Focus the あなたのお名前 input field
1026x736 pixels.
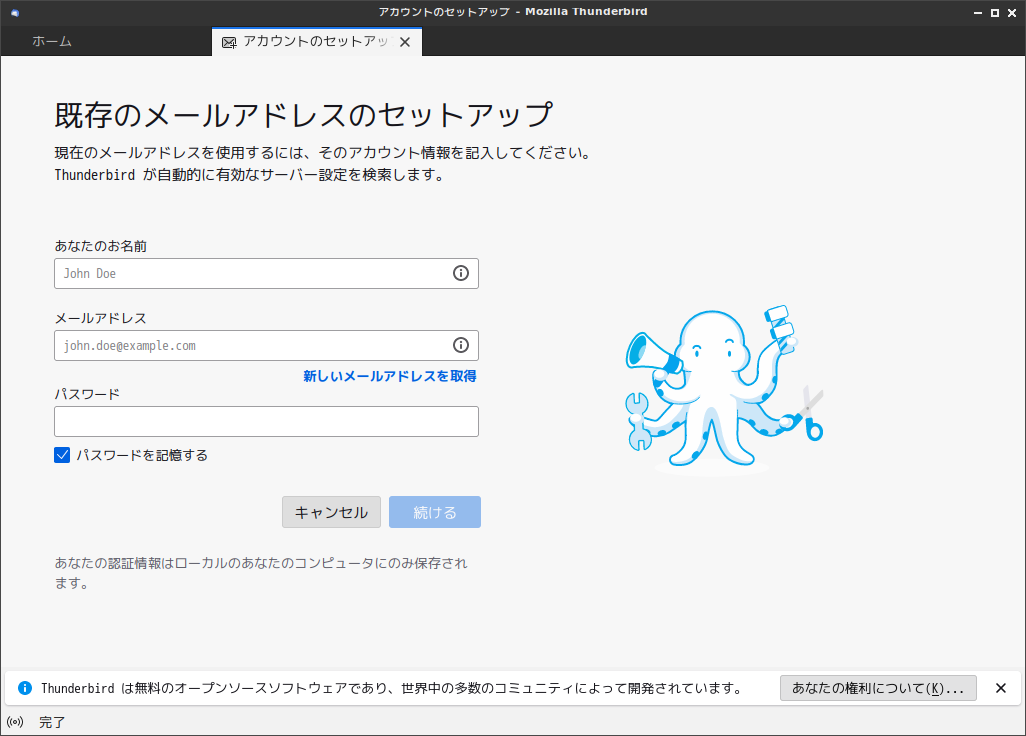pos(266,273)
